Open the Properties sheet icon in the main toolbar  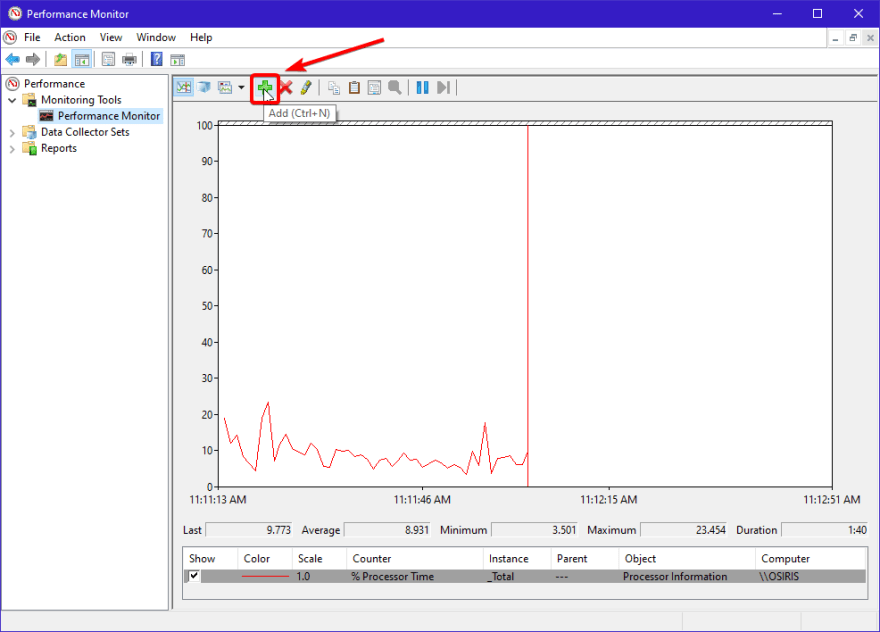[x=108, y=59]
